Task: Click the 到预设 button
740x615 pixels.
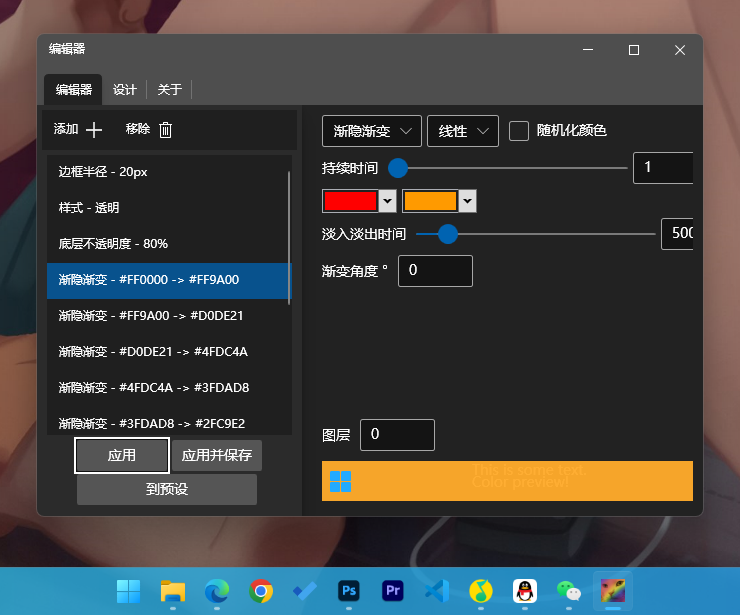Action: point(167,490)
